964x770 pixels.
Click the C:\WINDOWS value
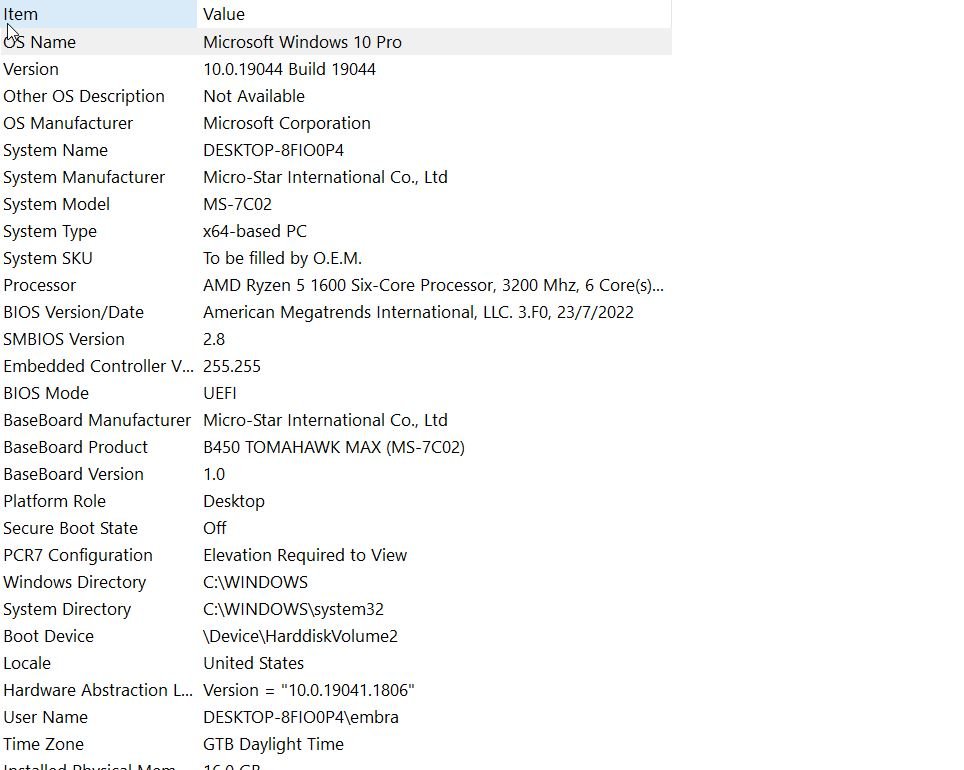pyautogui.click(x=256, y=583)
